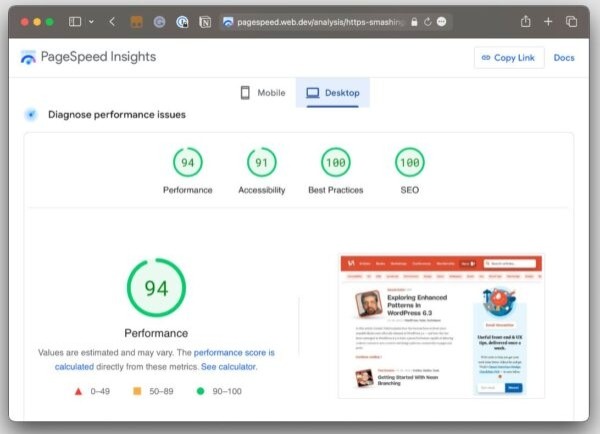Click the Best Practices label

pyautogui.click(x=336, y=190)
